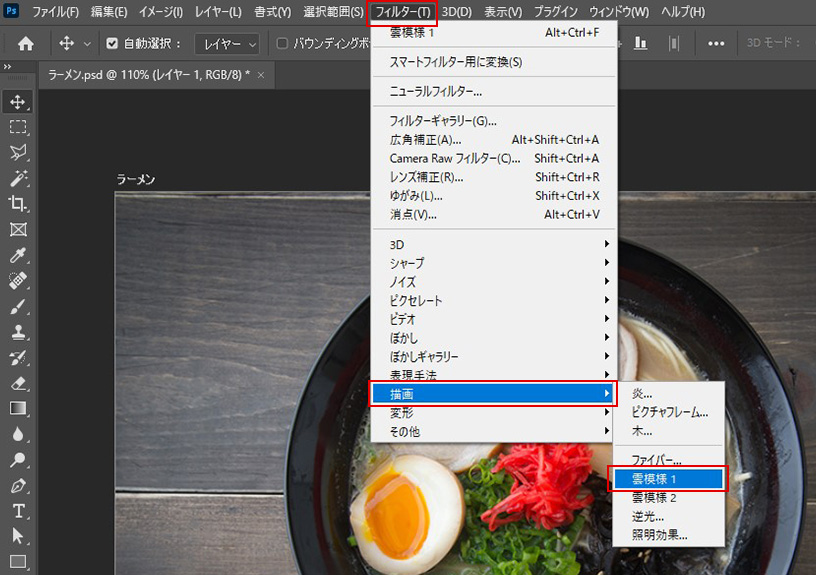
Task: Select the Dodge tool
Action: click(18, 459)
